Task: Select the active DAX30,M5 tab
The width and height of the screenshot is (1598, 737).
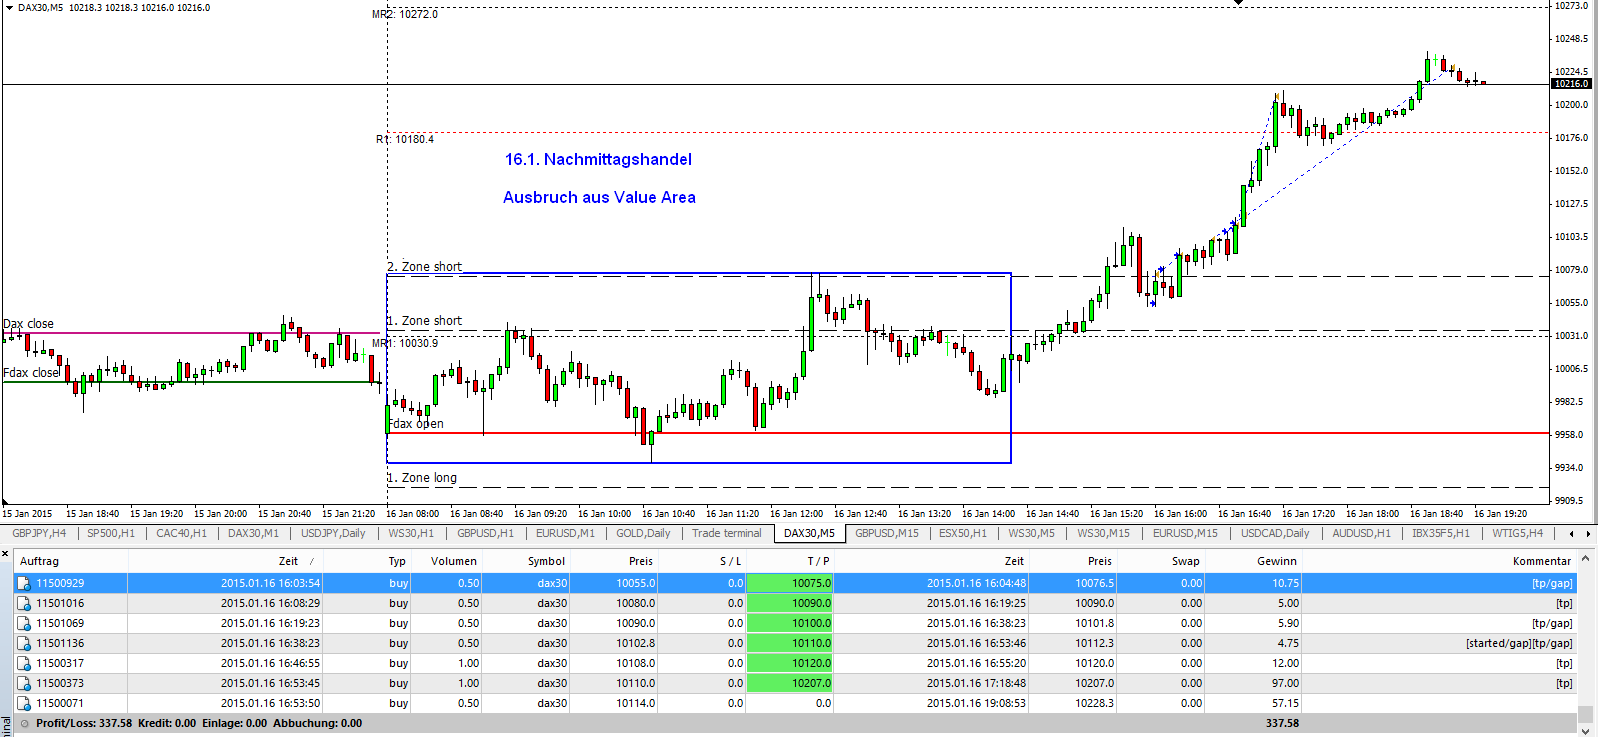Action: click(809, 533)
